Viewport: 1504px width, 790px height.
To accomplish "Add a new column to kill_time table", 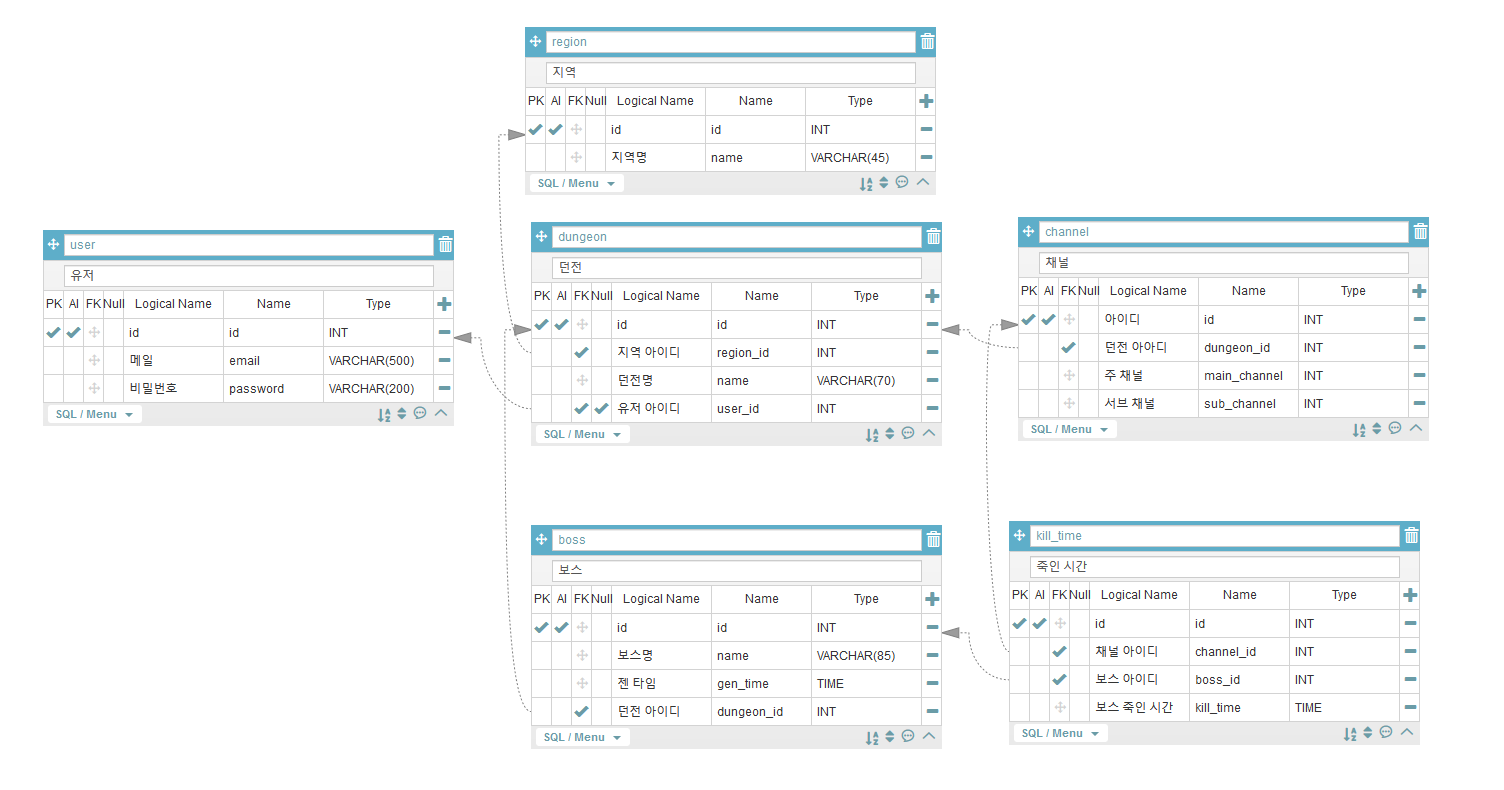I will point(1410,595).
